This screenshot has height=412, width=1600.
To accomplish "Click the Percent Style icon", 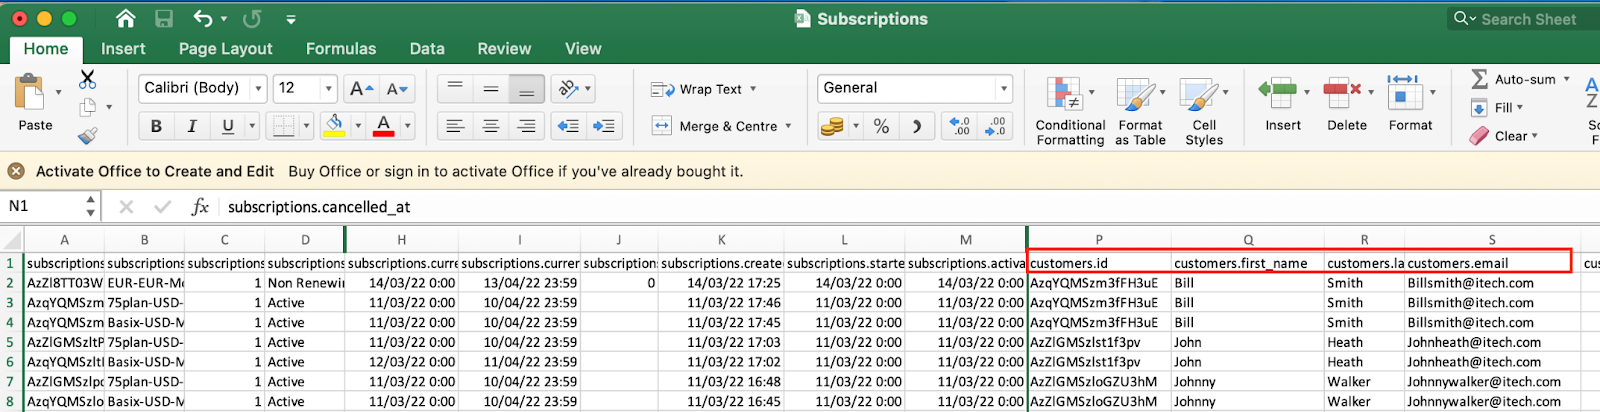I will point(881,126).
